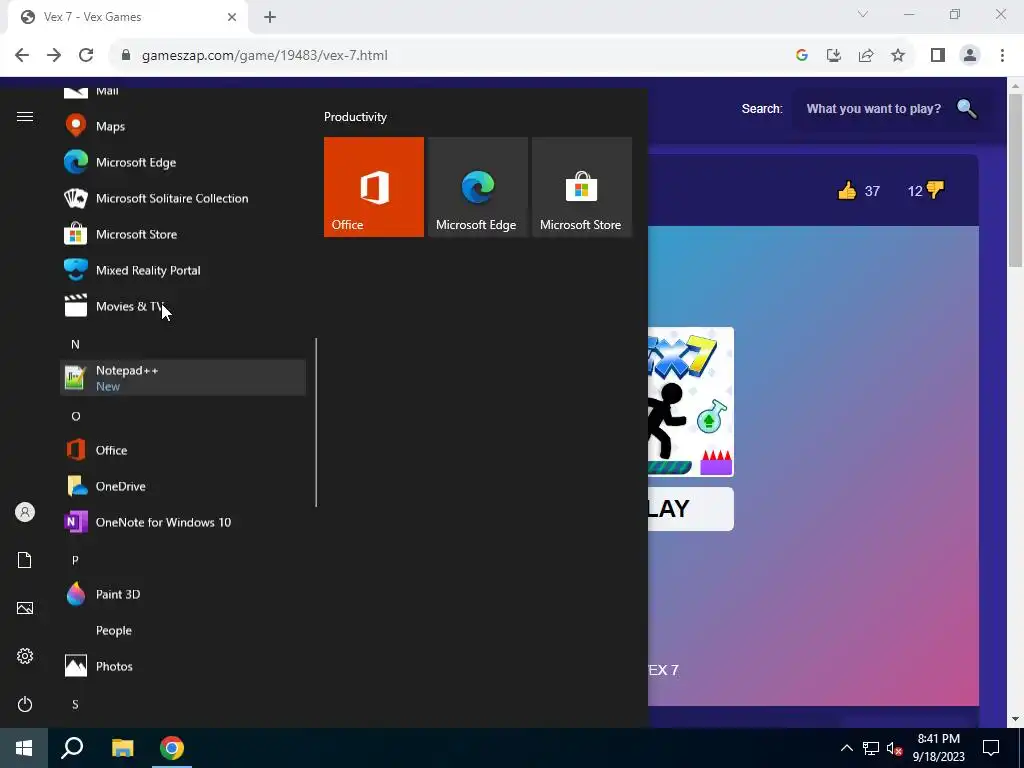The width and height of the screenshot is (1024, 768).
Task: Open Maps from the Start menu list
Action: coord(183,126)
